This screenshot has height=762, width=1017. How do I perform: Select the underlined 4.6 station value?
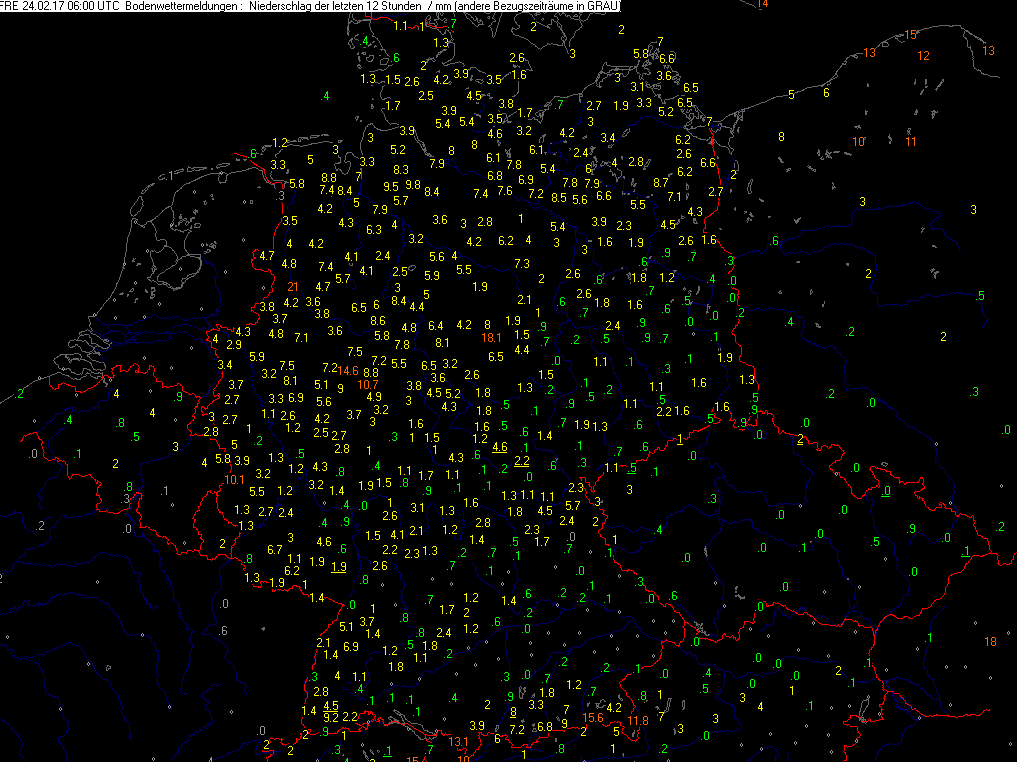(500, 447)
